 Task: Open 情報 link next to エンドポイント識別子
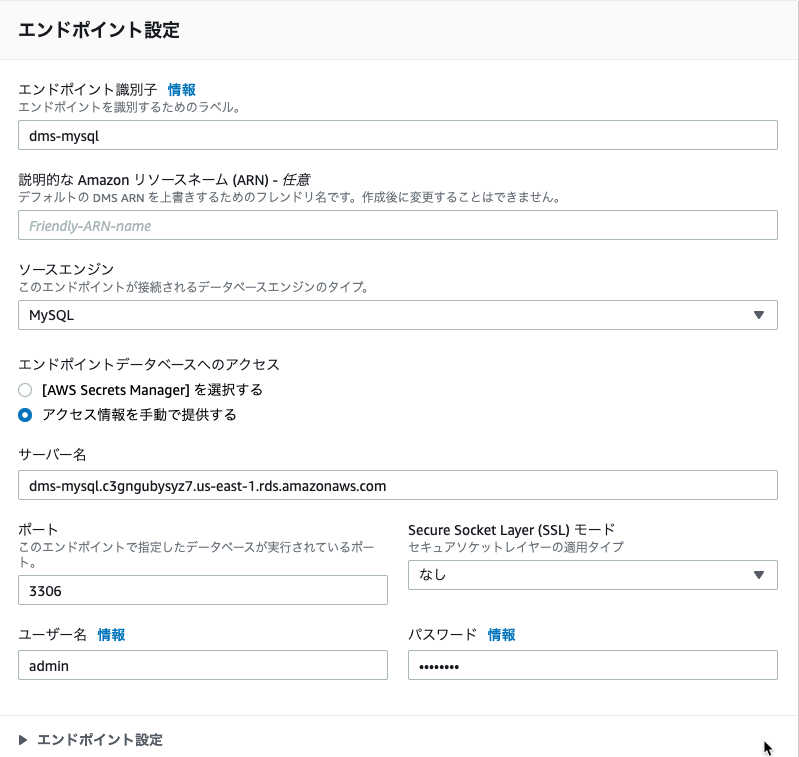coord(181,90)
